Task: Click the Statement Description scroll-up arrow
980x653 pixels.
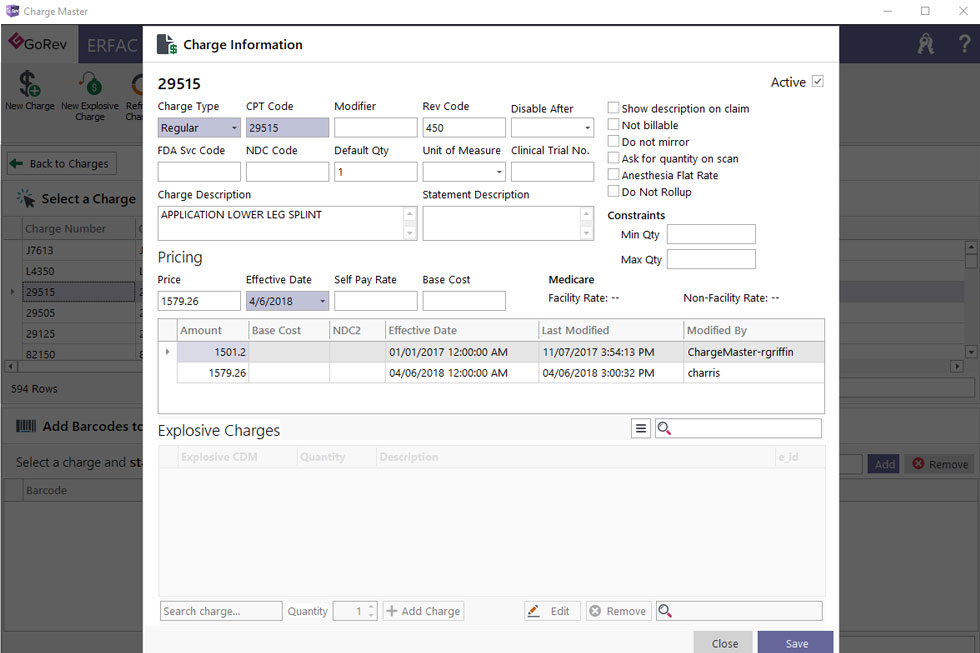Action: coord(586,214)
